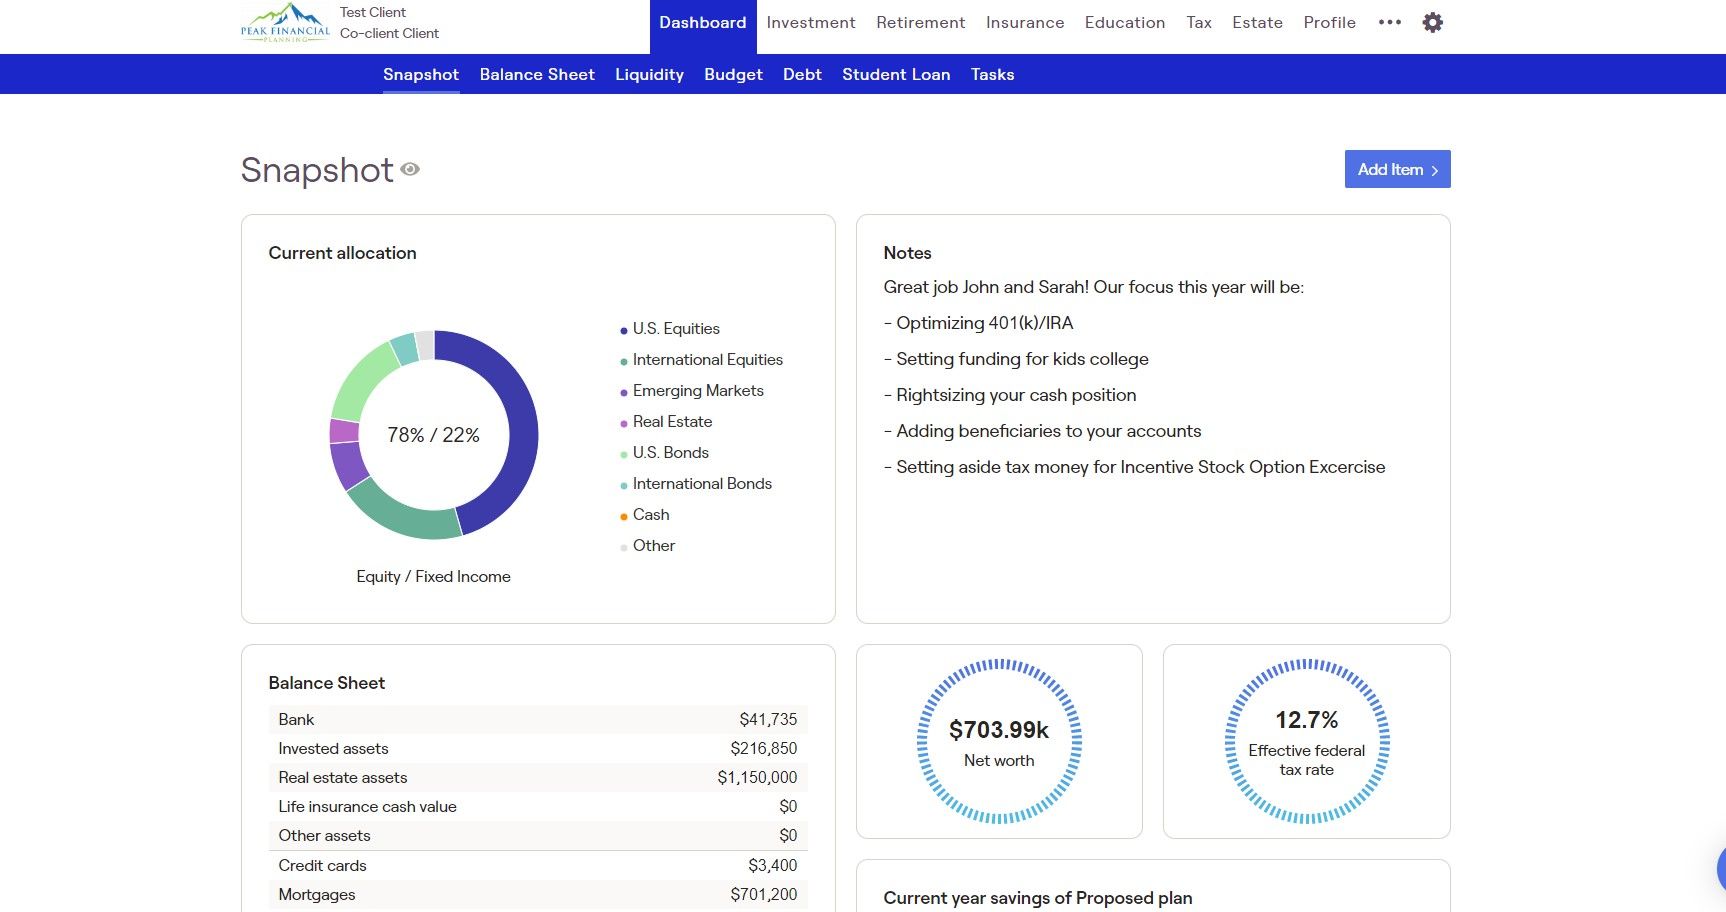The image size is (1726, 912).
Task: Toggle the Snapshot visibility eye icon
Action: pos(410,169)
